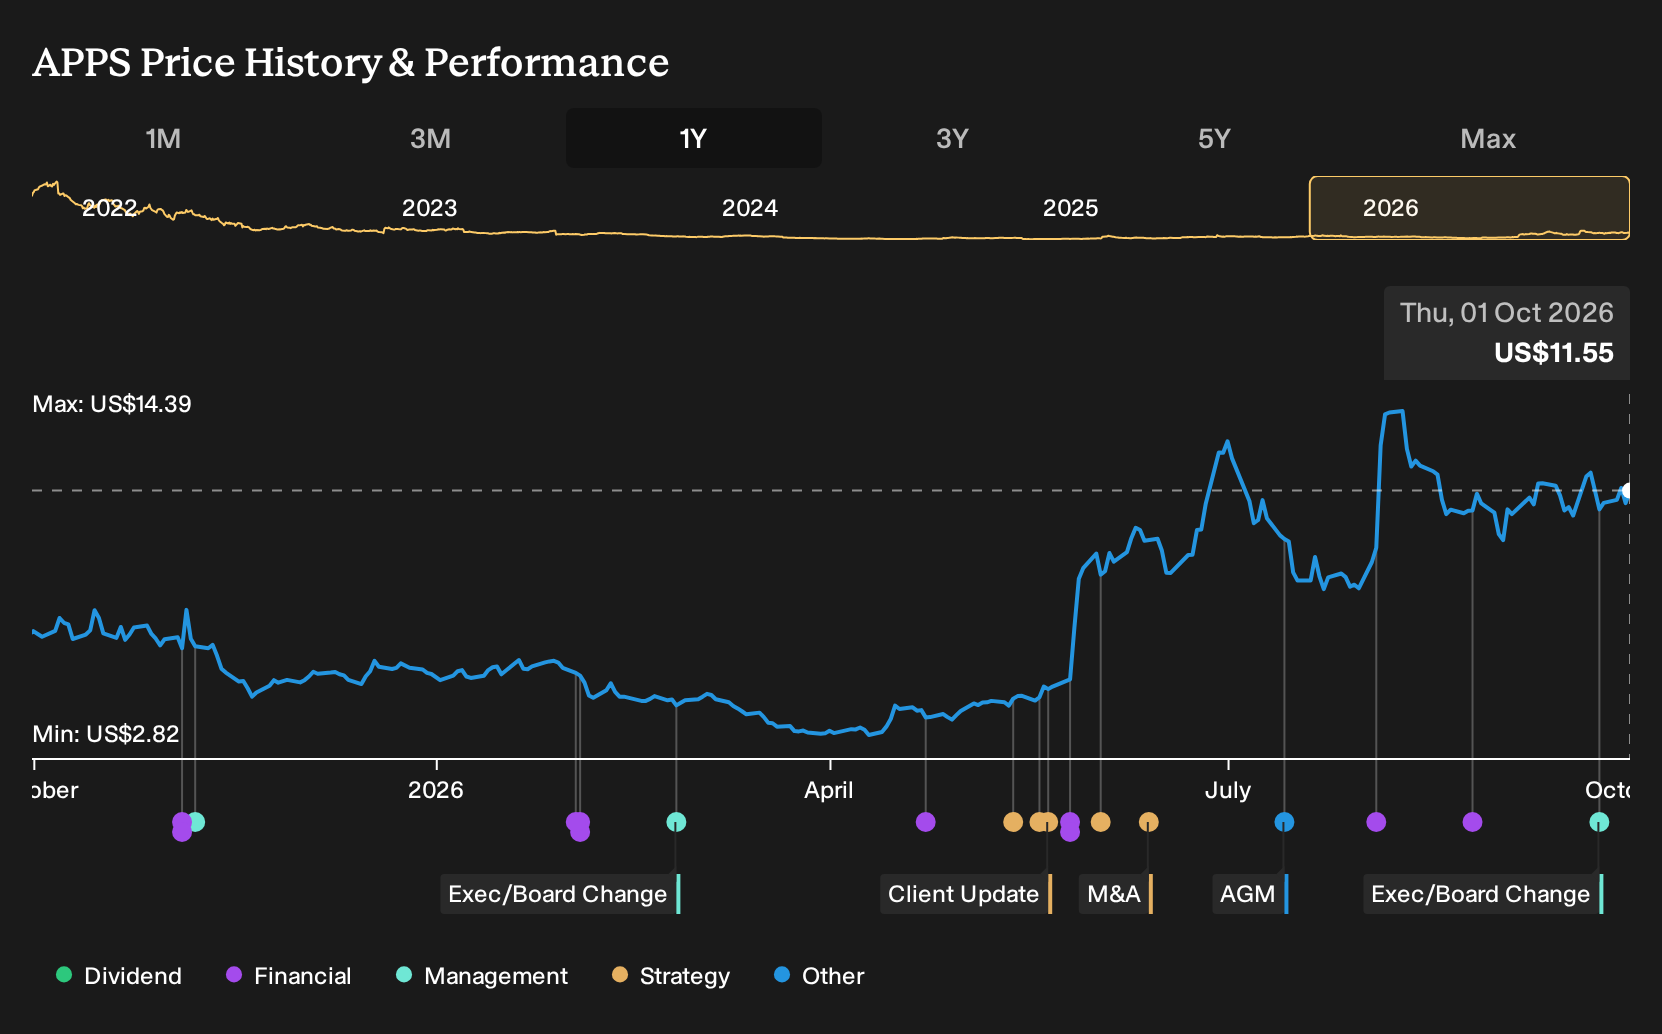Open the M&A event label

click(1116, 894)
